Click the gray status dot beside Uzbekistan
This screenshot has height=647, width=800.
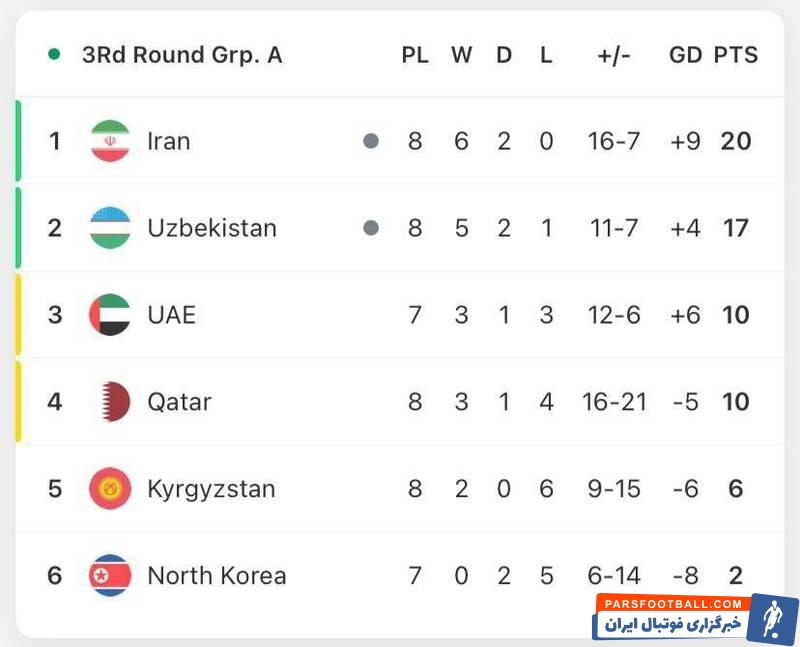[371, 228]
